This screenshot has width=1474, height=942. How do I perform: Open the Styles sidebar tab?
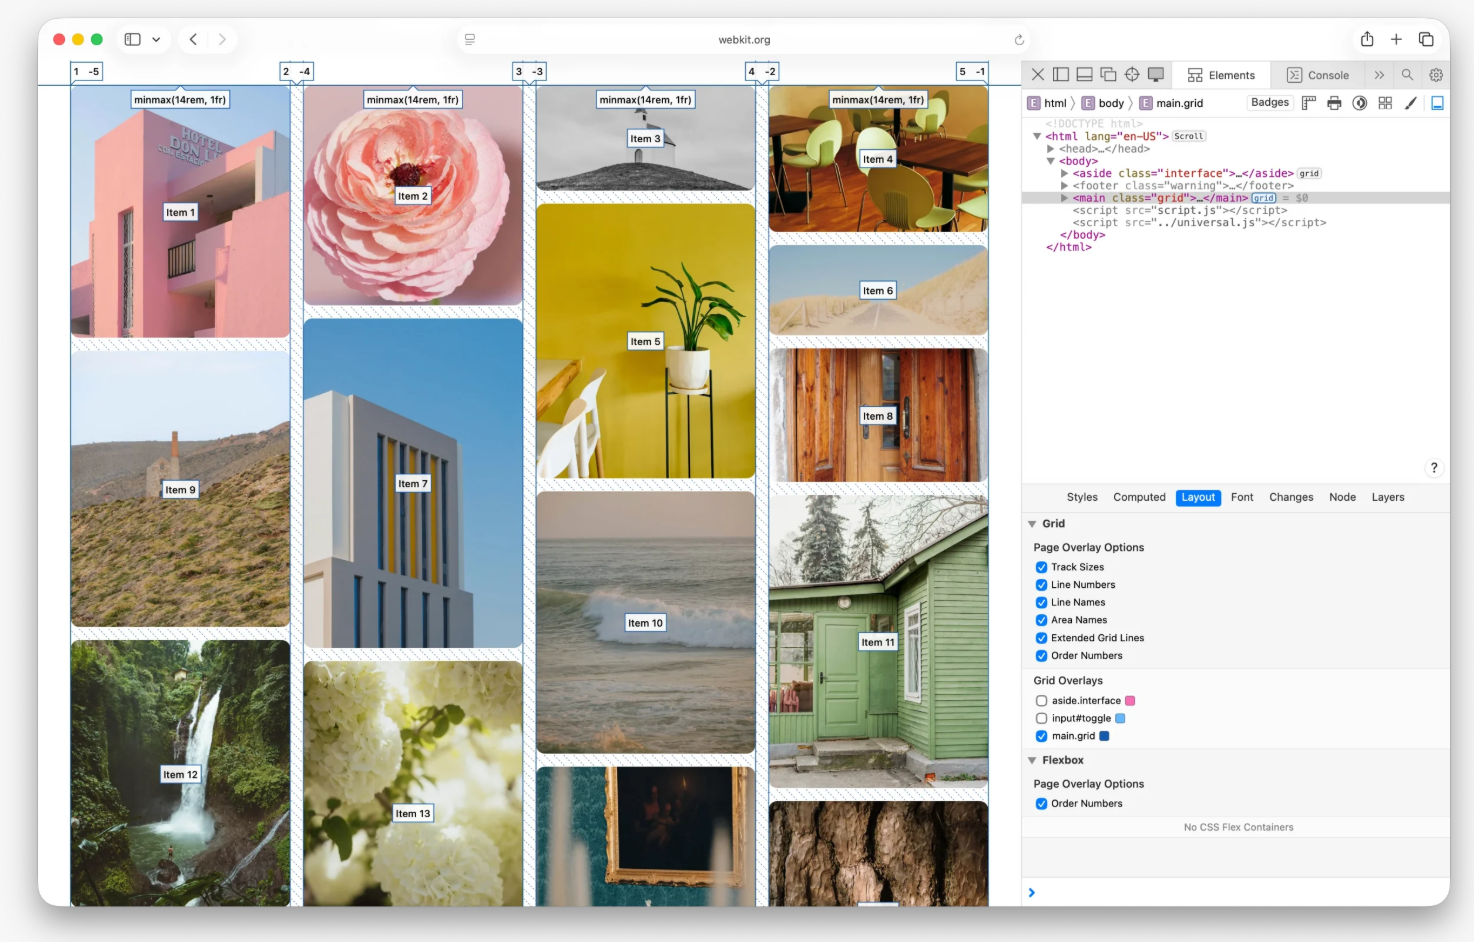point(1082,497)
